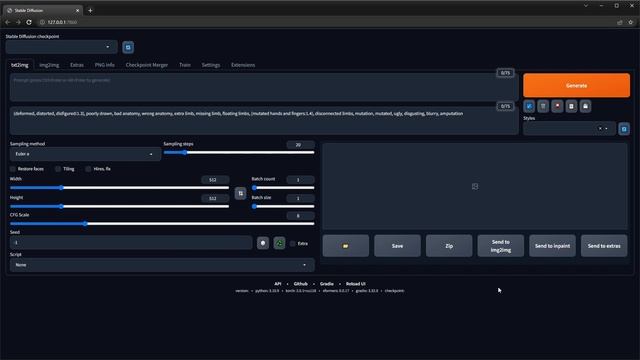Click Send to inpaint

click(552, 246)
